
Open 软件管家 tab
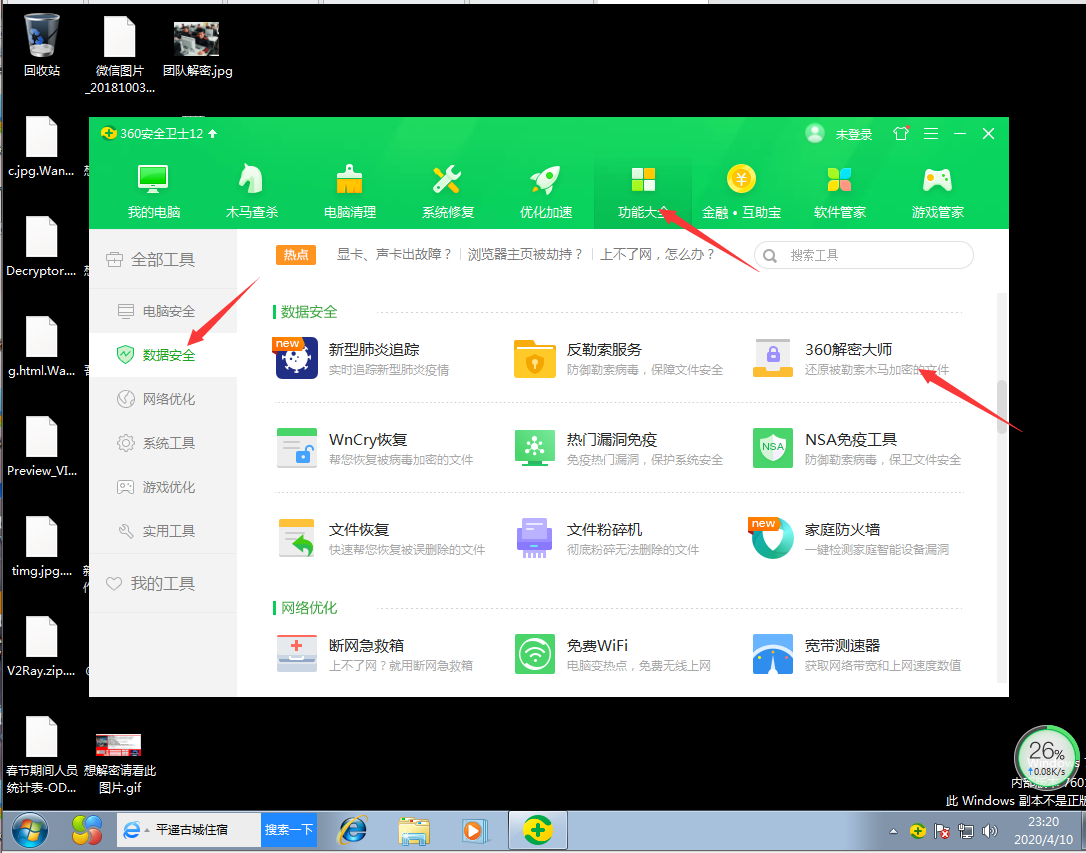click(x=839, y=192)
